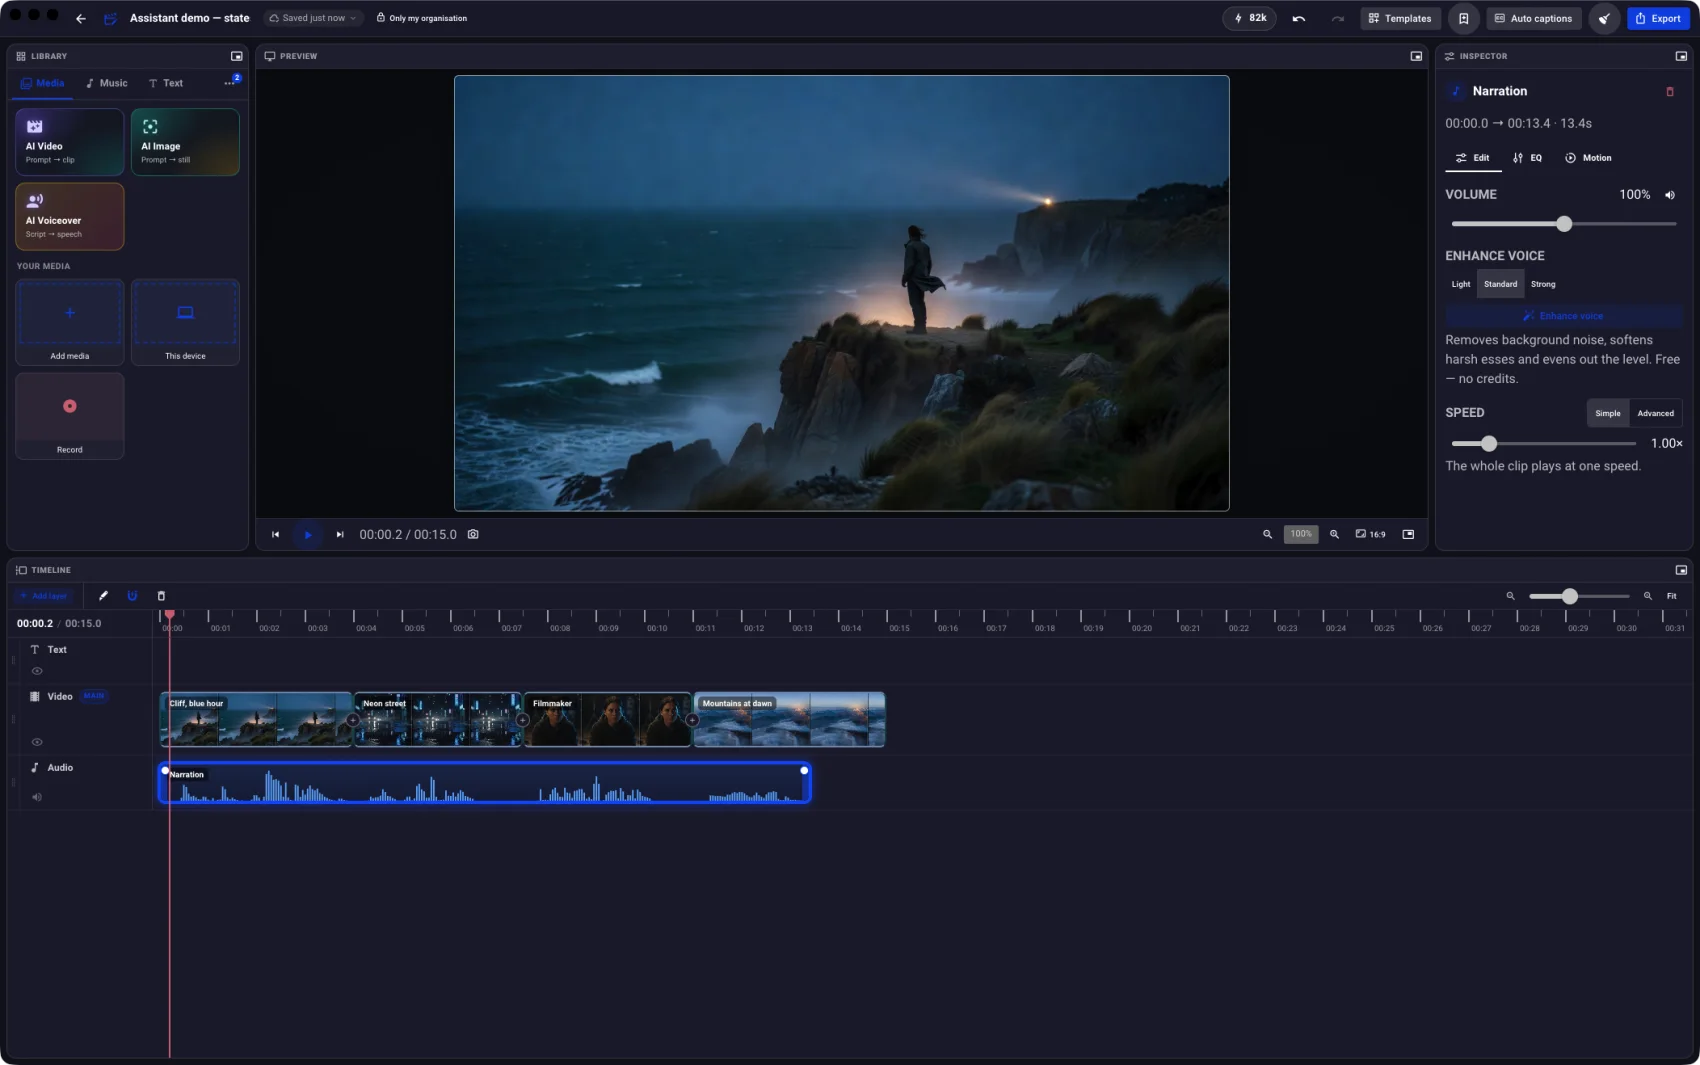Skip to the end of the preview
Screen dimensions: 1700x1065
[340, 534]
